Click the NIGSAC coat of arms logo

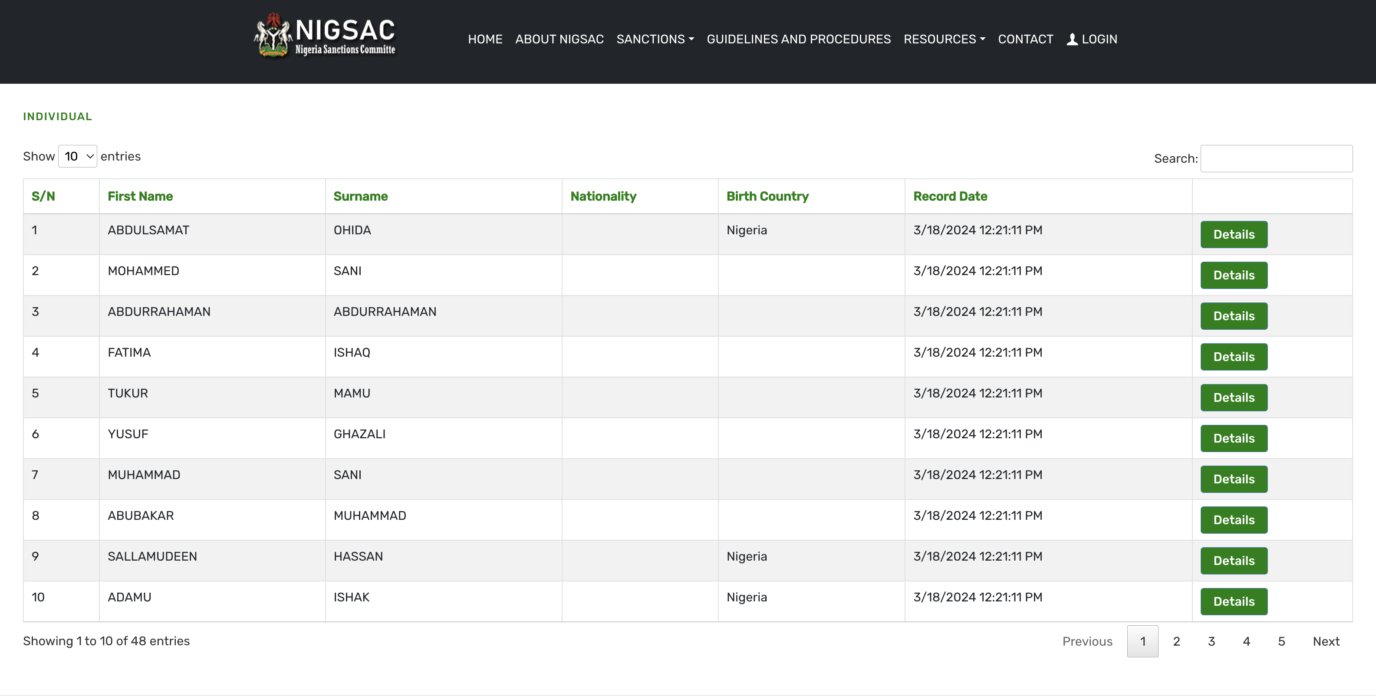tap(273, 36)
